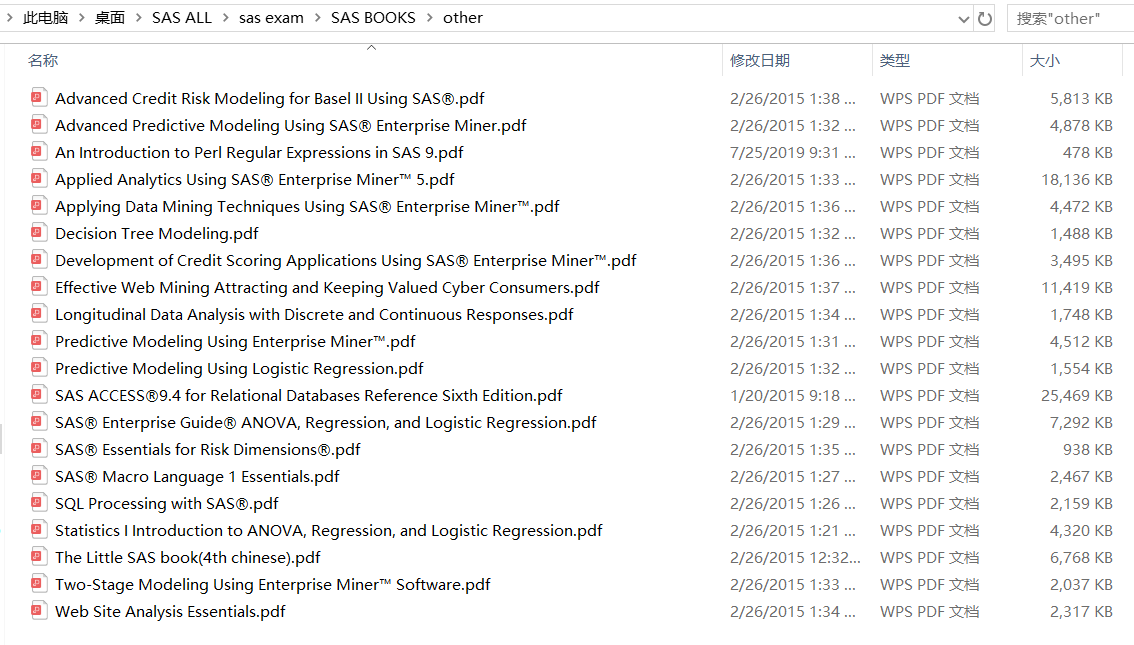The image size is (1134, 645).
Task: Go to SAS ALL breadcrumb folder
Action: pyautogui.click(x=182, y=17)
